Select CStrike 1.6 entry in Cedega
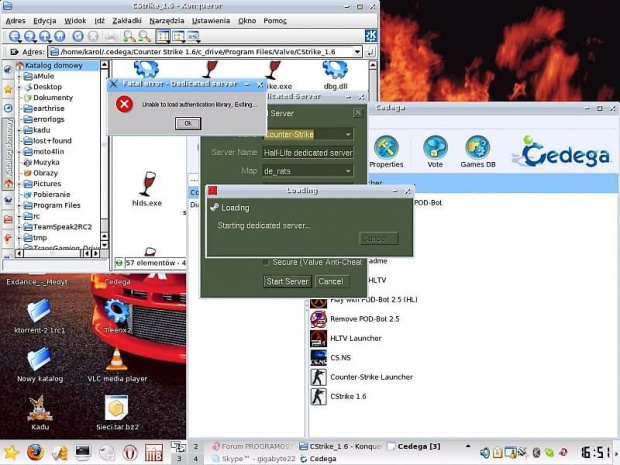620x465 pixels. pyautogui.click(x=348, y=396)
